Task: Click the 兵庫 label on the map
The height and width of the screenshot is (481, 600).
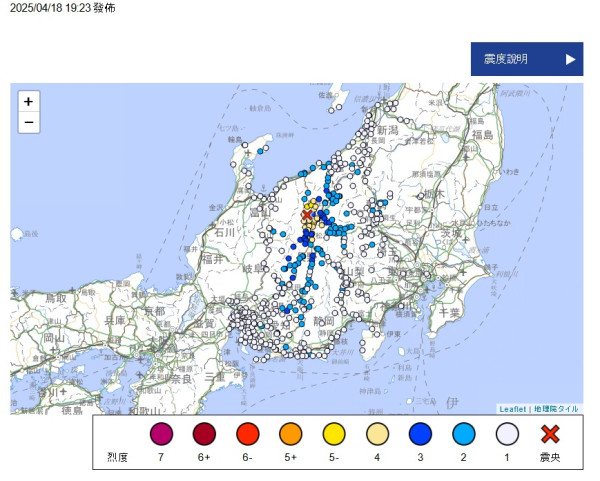Action: point(115,321)
